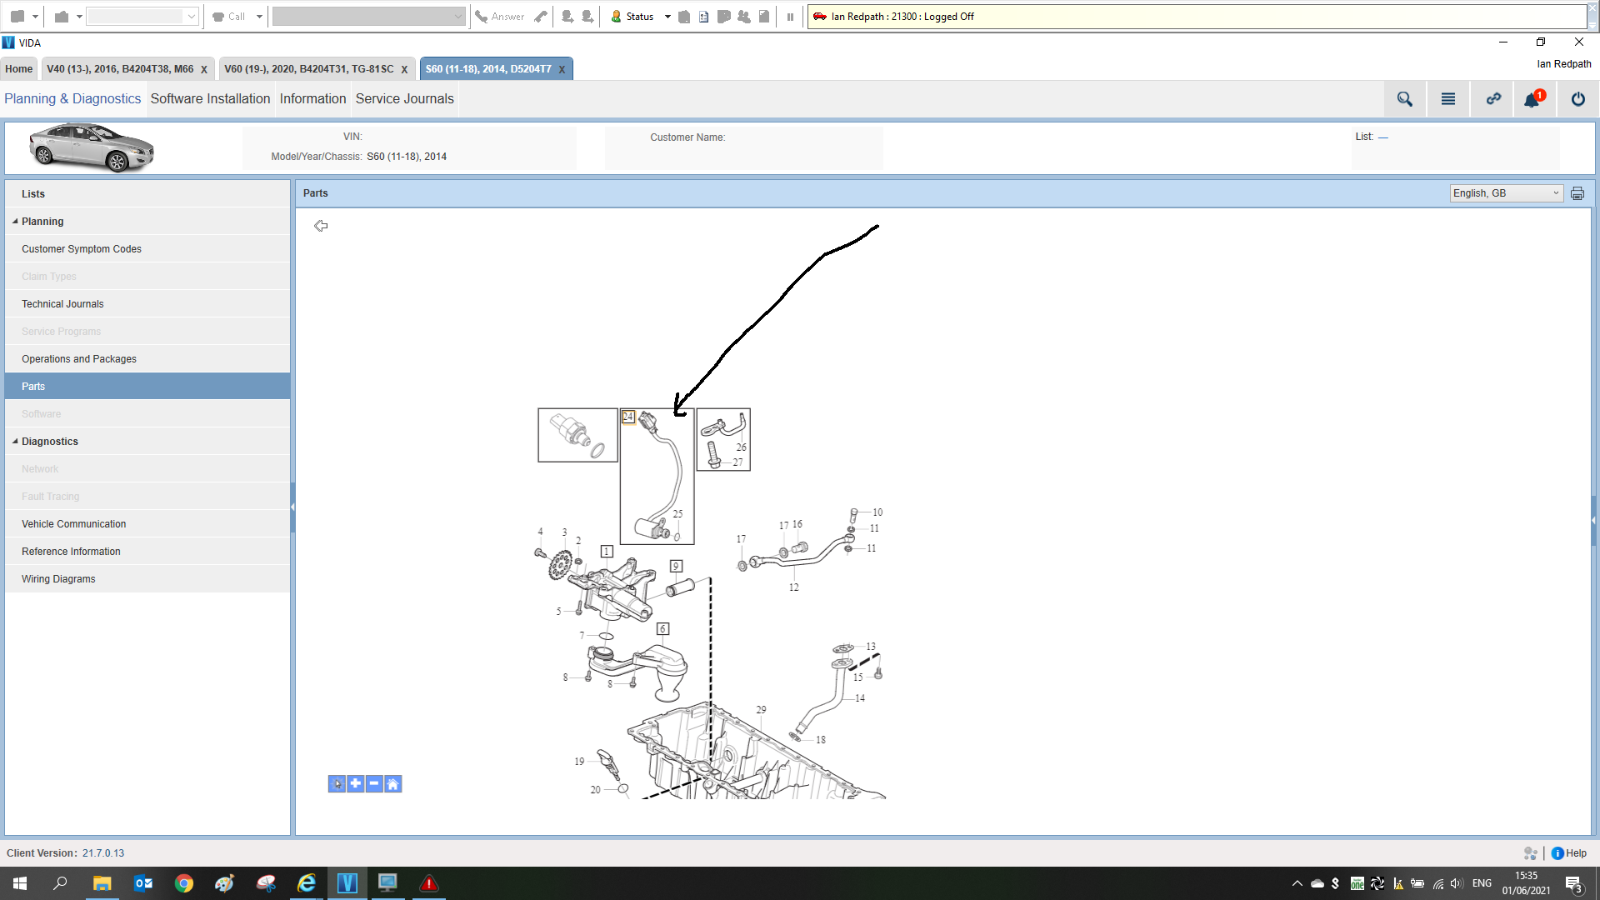Screen dimensions: 1600x900
Task: Print the parts diagram with printer icon
Action: [x=1577, y=194]
